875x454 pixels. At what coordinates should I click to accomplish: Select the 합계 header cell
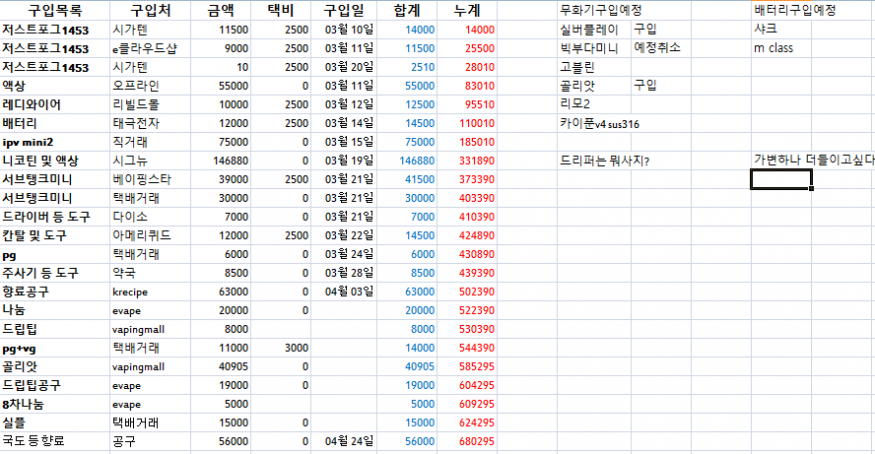point(407,10)
